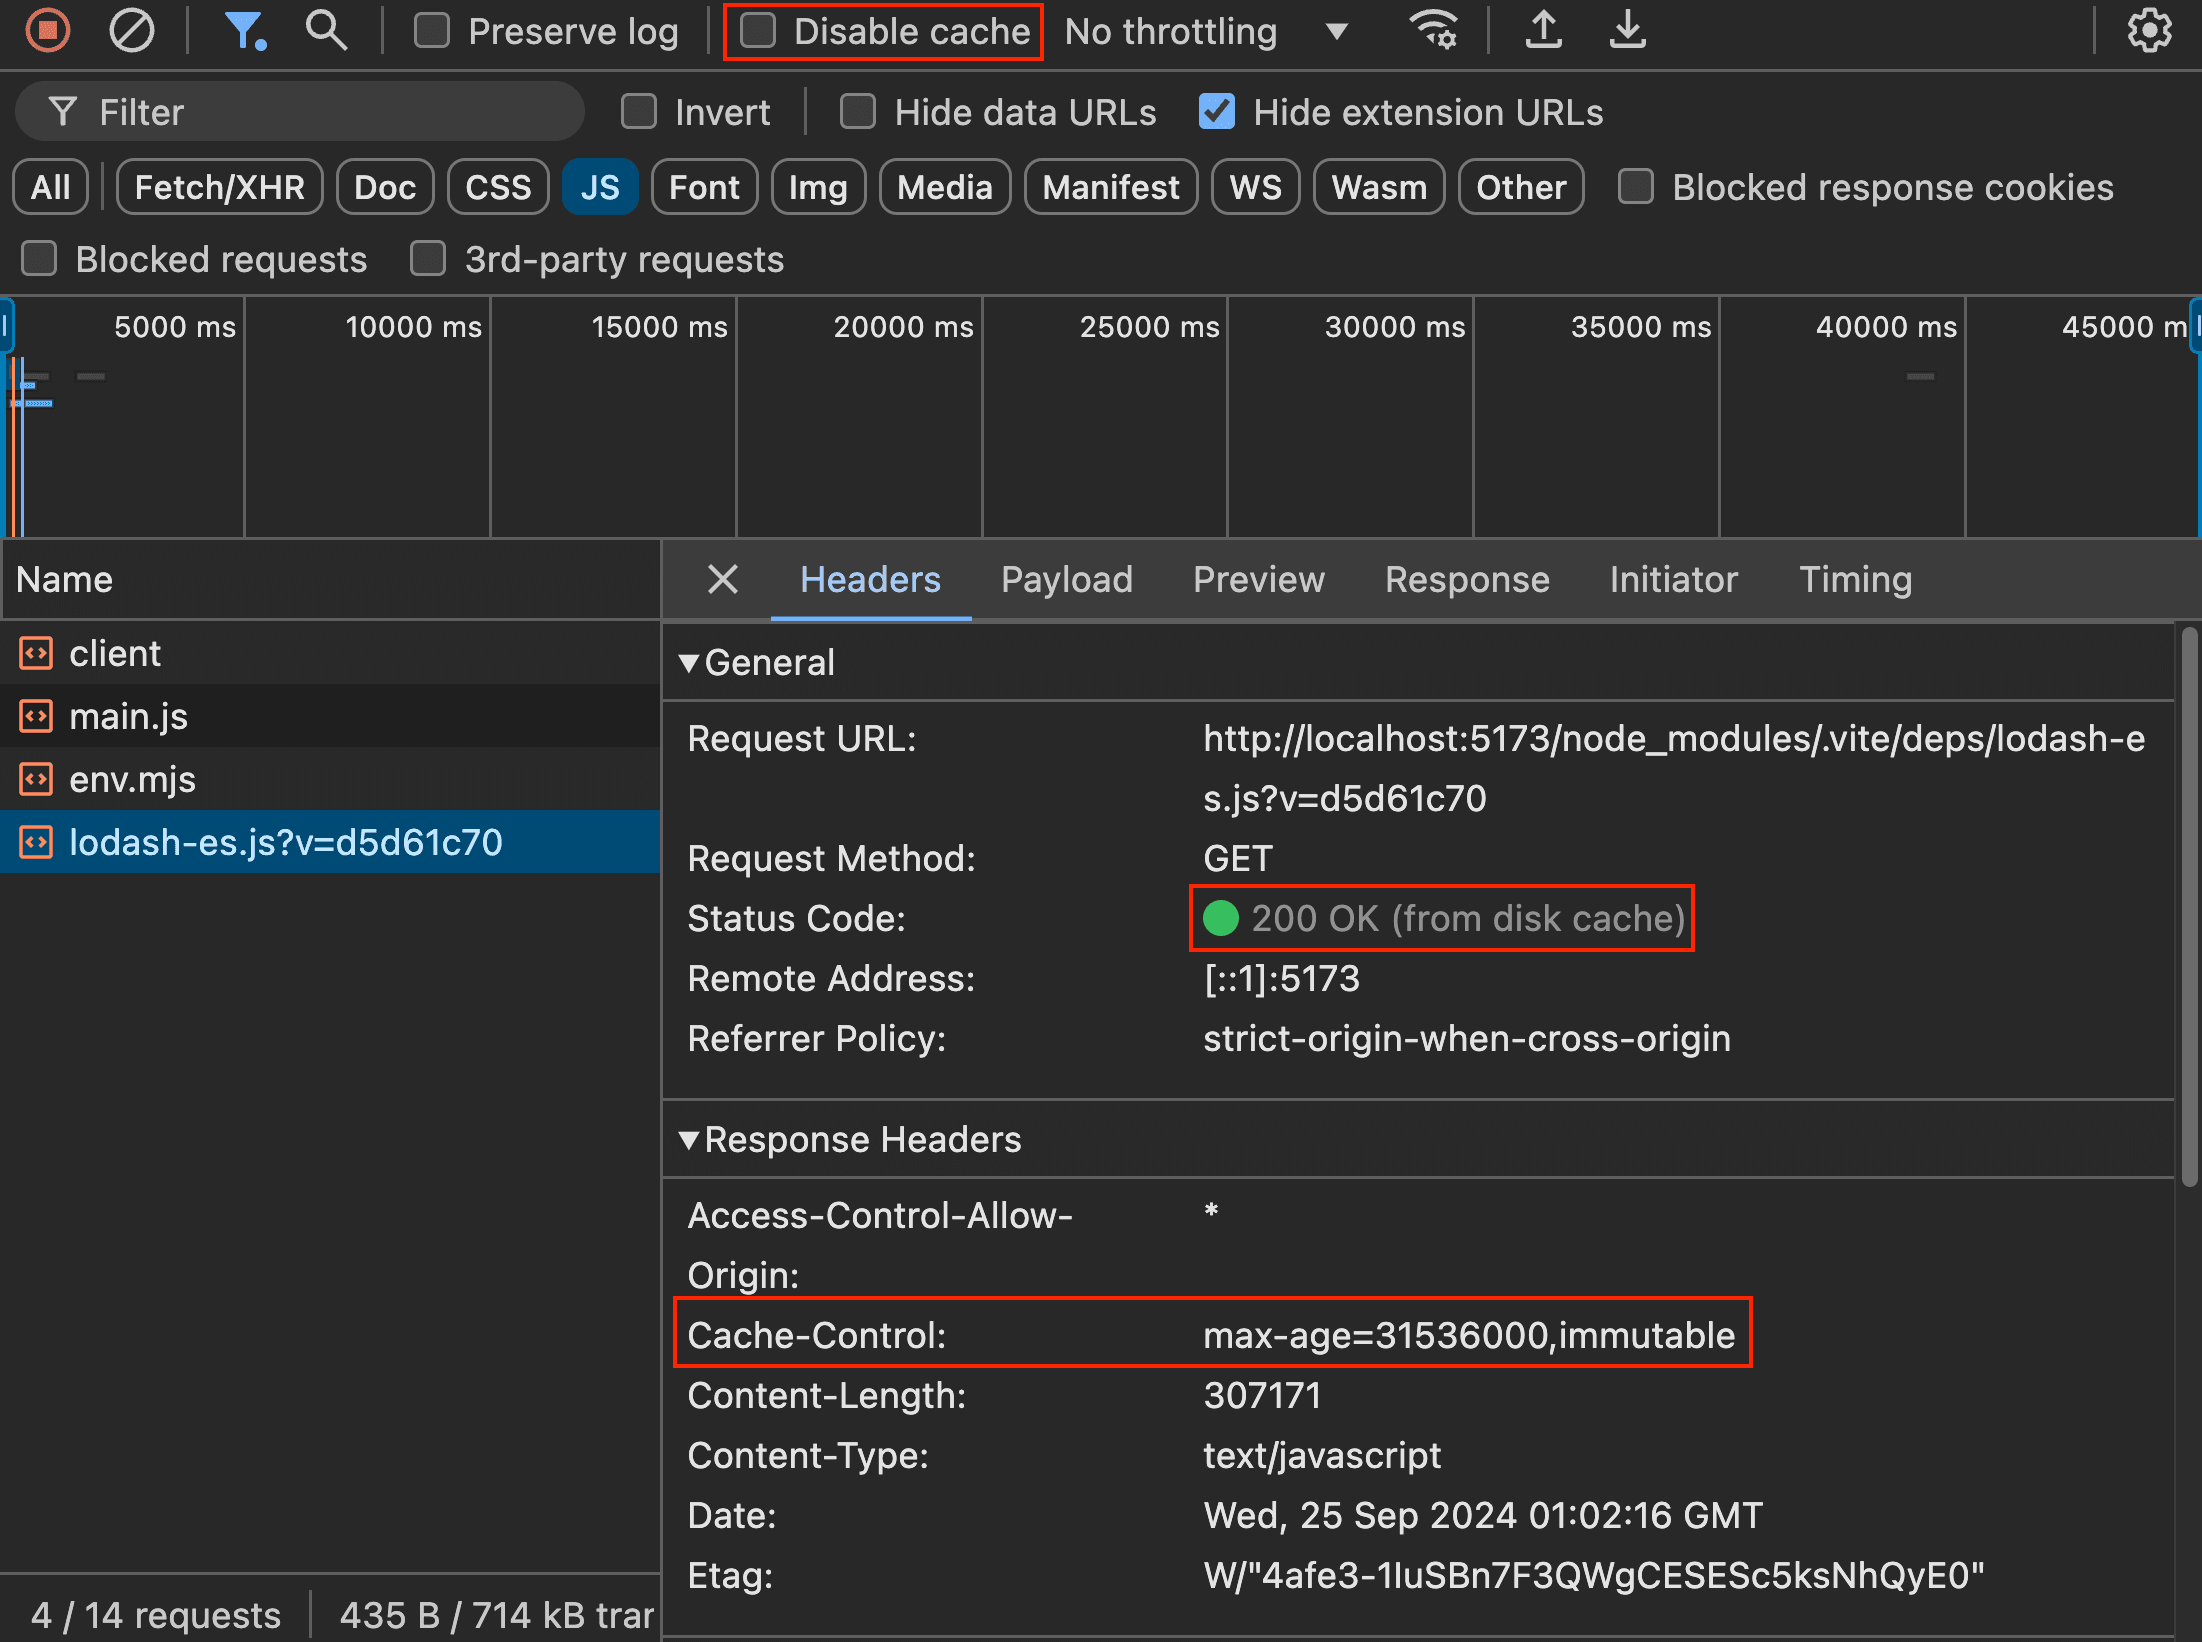Open Network settings gear
2202x1642 pixels.
click(x=2149, y=31)
